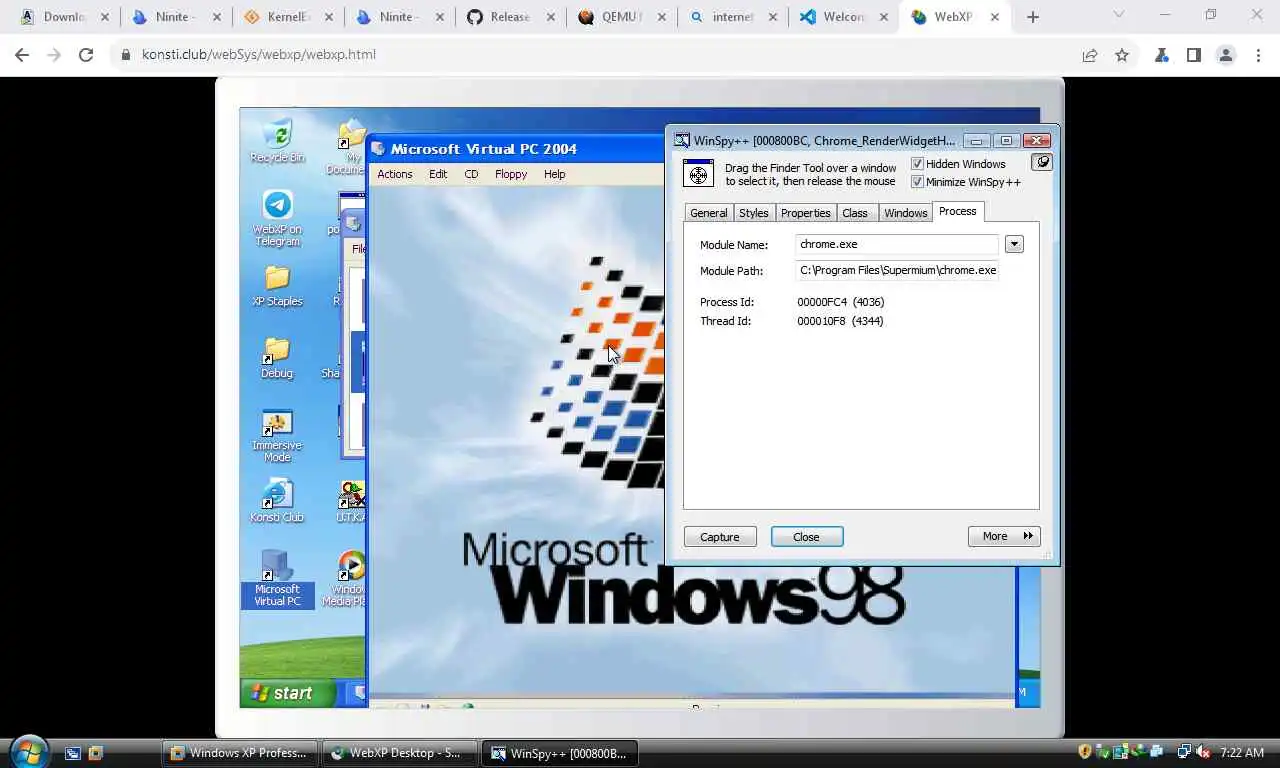The width and height of the screenshot is (1280, 768).
Task: Switch to the Class tab in WinSpy++
Action: (855, 213)
